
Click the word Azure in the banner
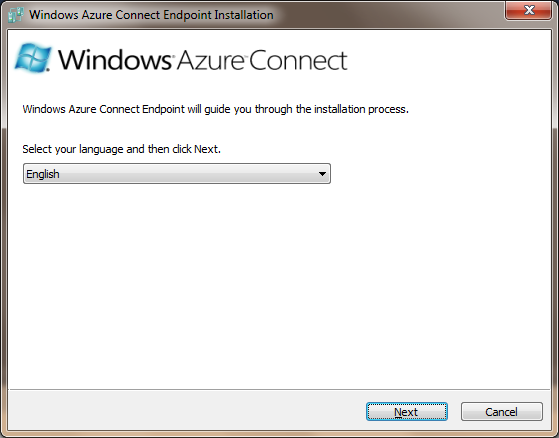210,61
